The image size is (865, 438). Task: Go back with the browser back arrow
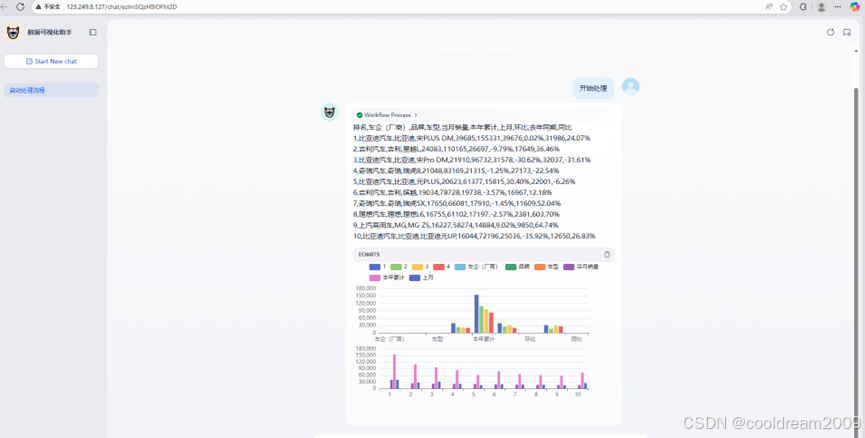4,7
